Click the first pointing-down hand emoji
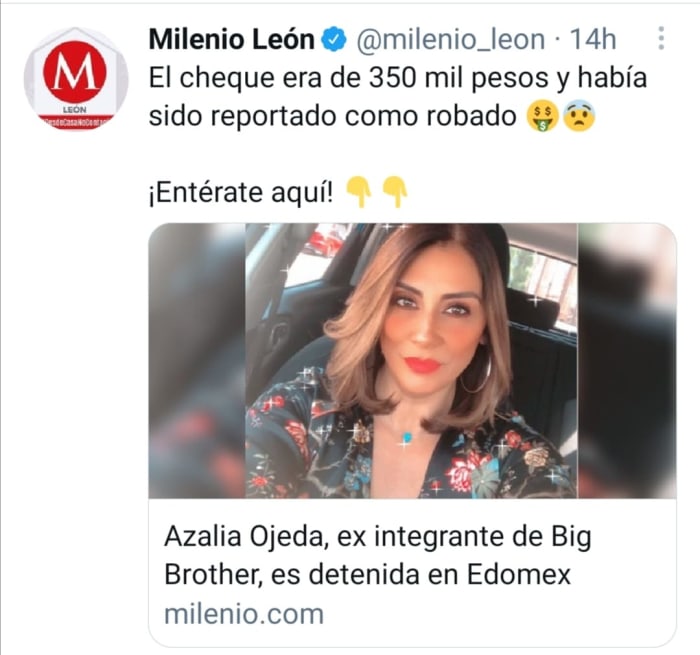This screenshot has height=655, width=700. click(359, 192)
